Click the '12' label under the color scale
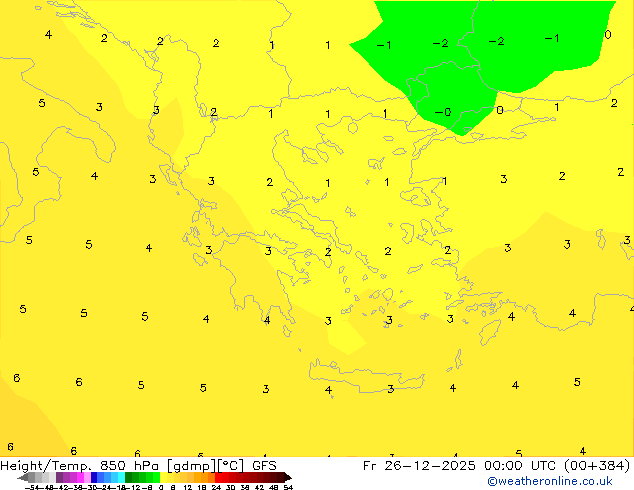This screenshot has height=490, width=634. (x=188, y=488)
